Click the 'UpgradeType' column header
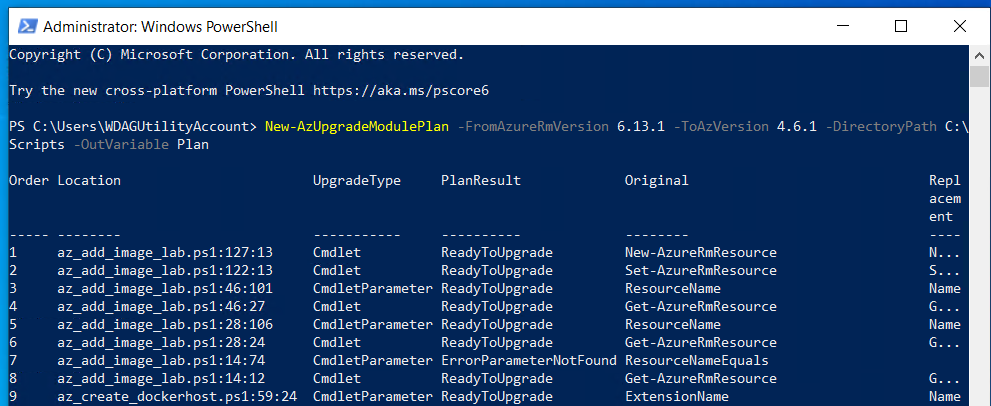The height and width of the screenshot is (406, 991). (x=356, y=181)
